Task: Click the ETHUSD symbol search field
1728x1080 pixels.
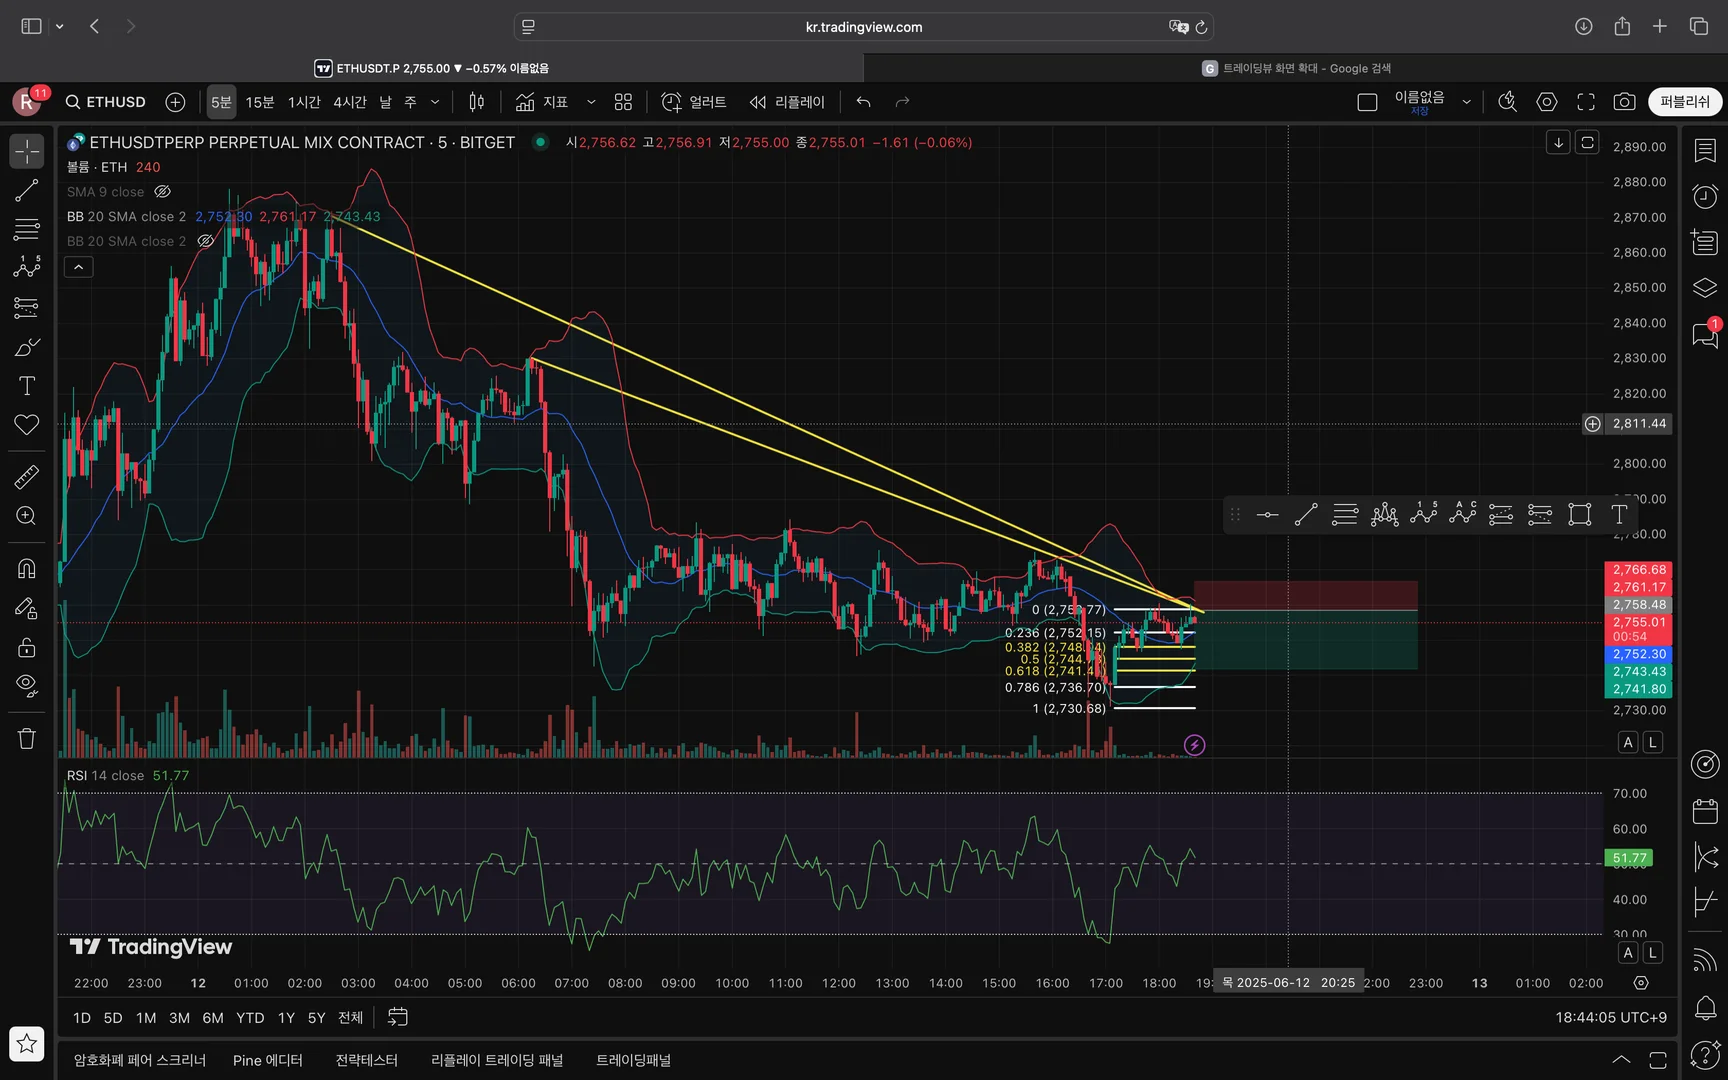Action: click(x=106, y=102)
